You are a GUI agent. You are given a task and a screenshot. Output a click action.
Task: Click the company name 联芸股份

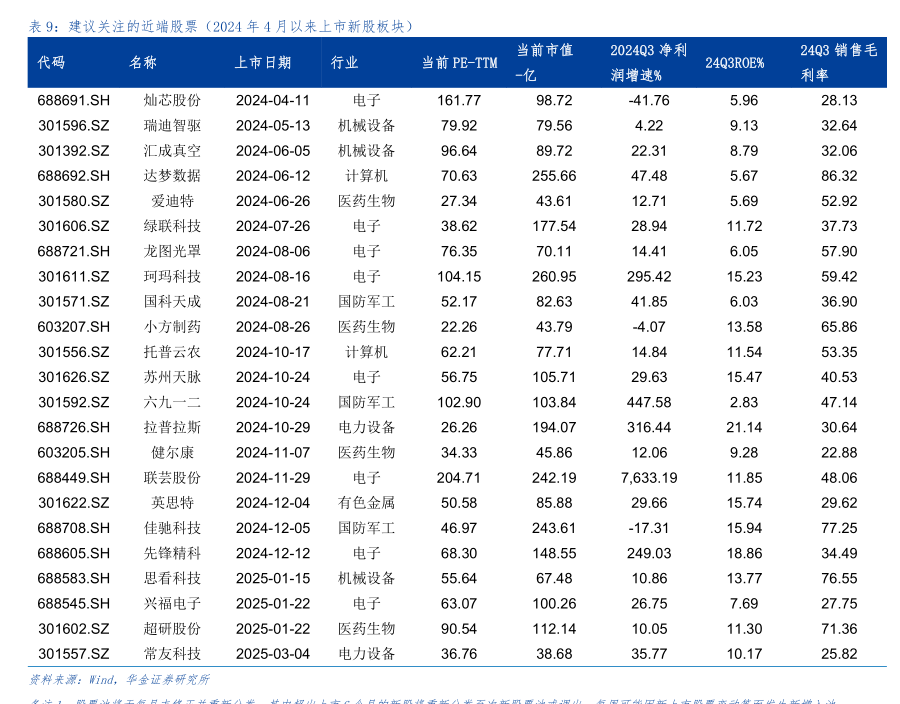click(172, 477)
